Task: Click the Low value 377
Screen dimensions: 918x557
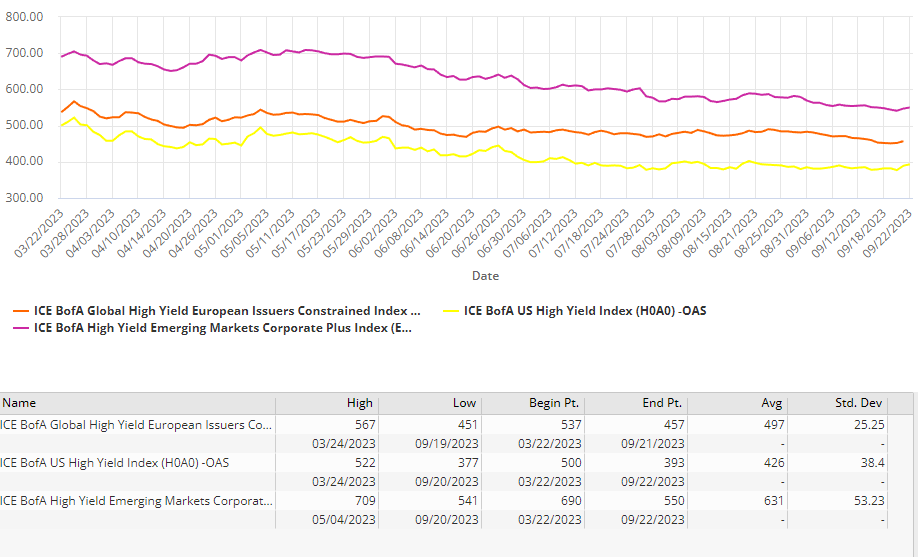Action: point(468,463)
